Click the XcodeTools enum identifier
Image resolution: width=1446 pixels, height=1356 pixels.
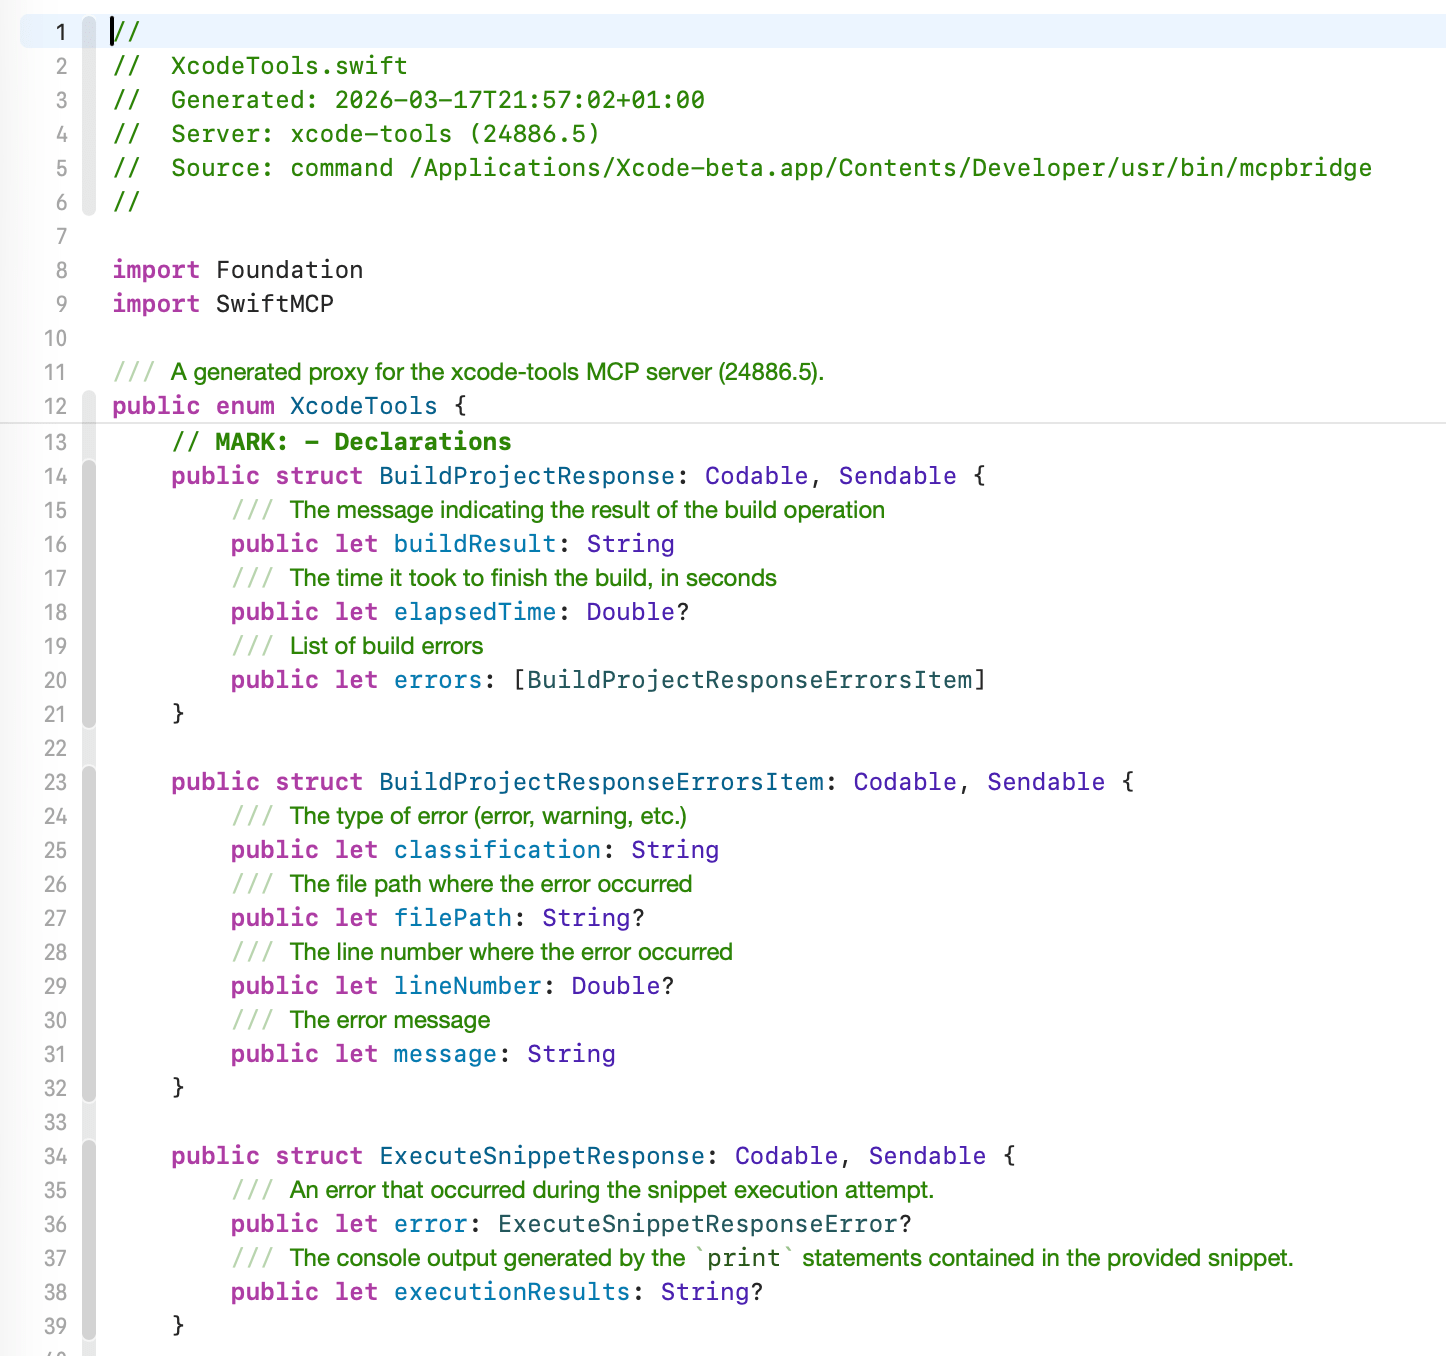tap(363, 406)
